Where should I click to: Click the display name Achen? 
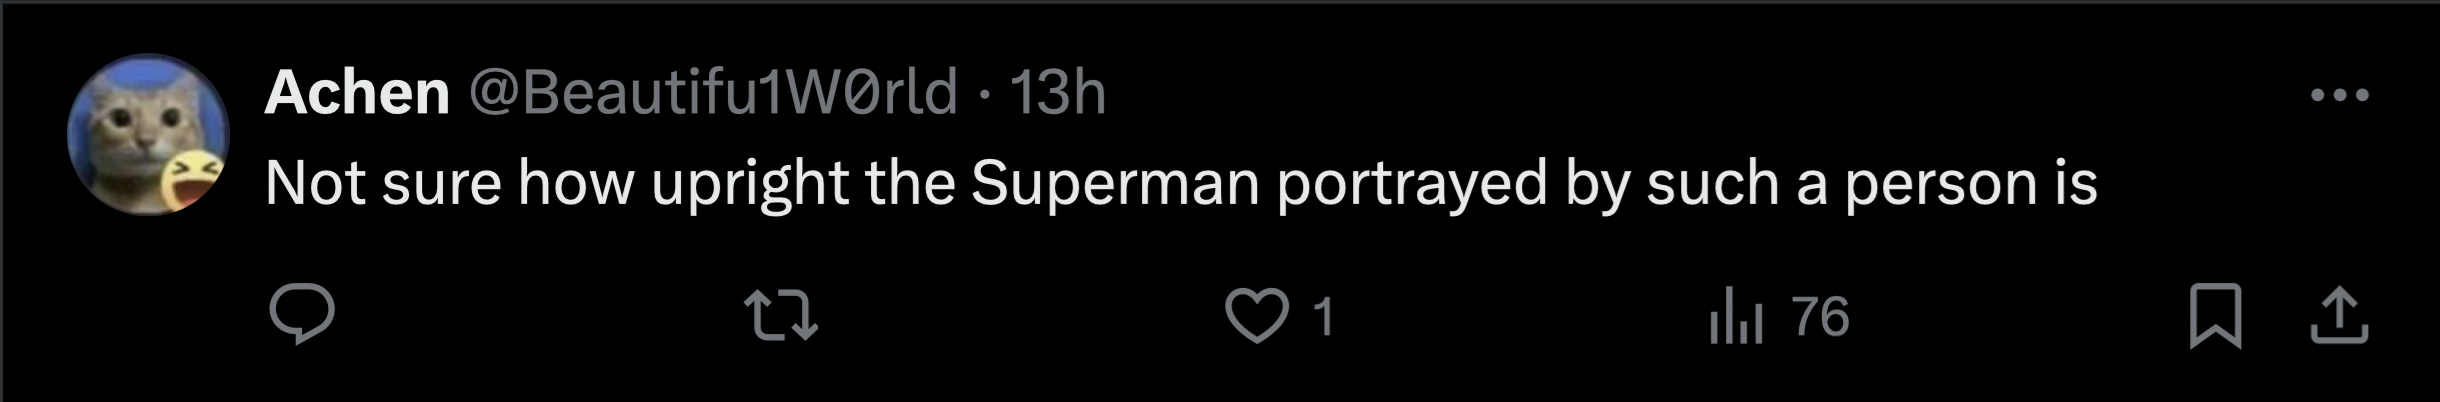[357, 93]
